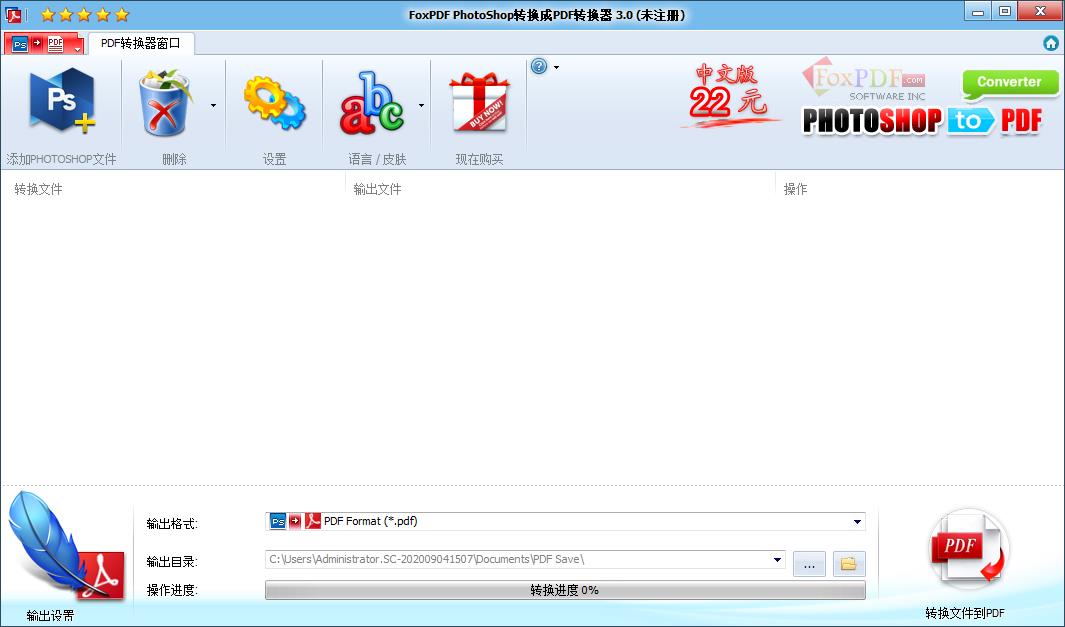Open 设置 via the gears icon
The image size is (1065, 627).
(273, 100)
